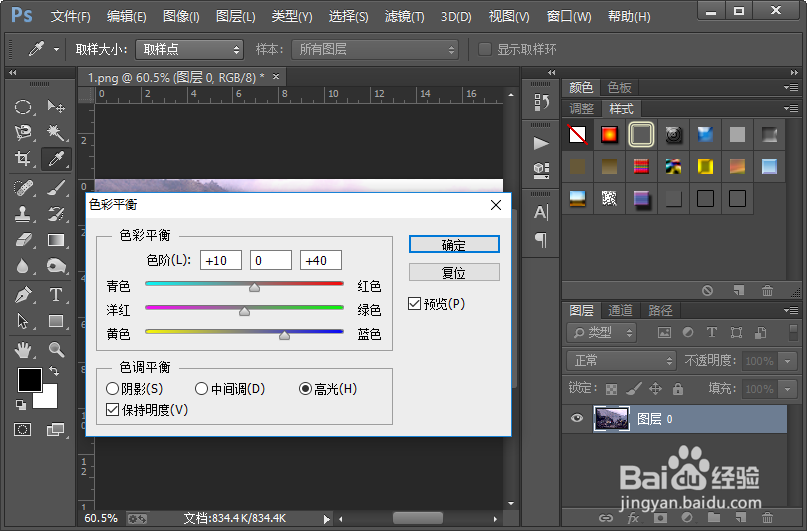Image resolution: width=807 pixels, height=531 pixels.
Task: Select the Eraser tool
Action: pyautogui.click(x=23, y=240)
